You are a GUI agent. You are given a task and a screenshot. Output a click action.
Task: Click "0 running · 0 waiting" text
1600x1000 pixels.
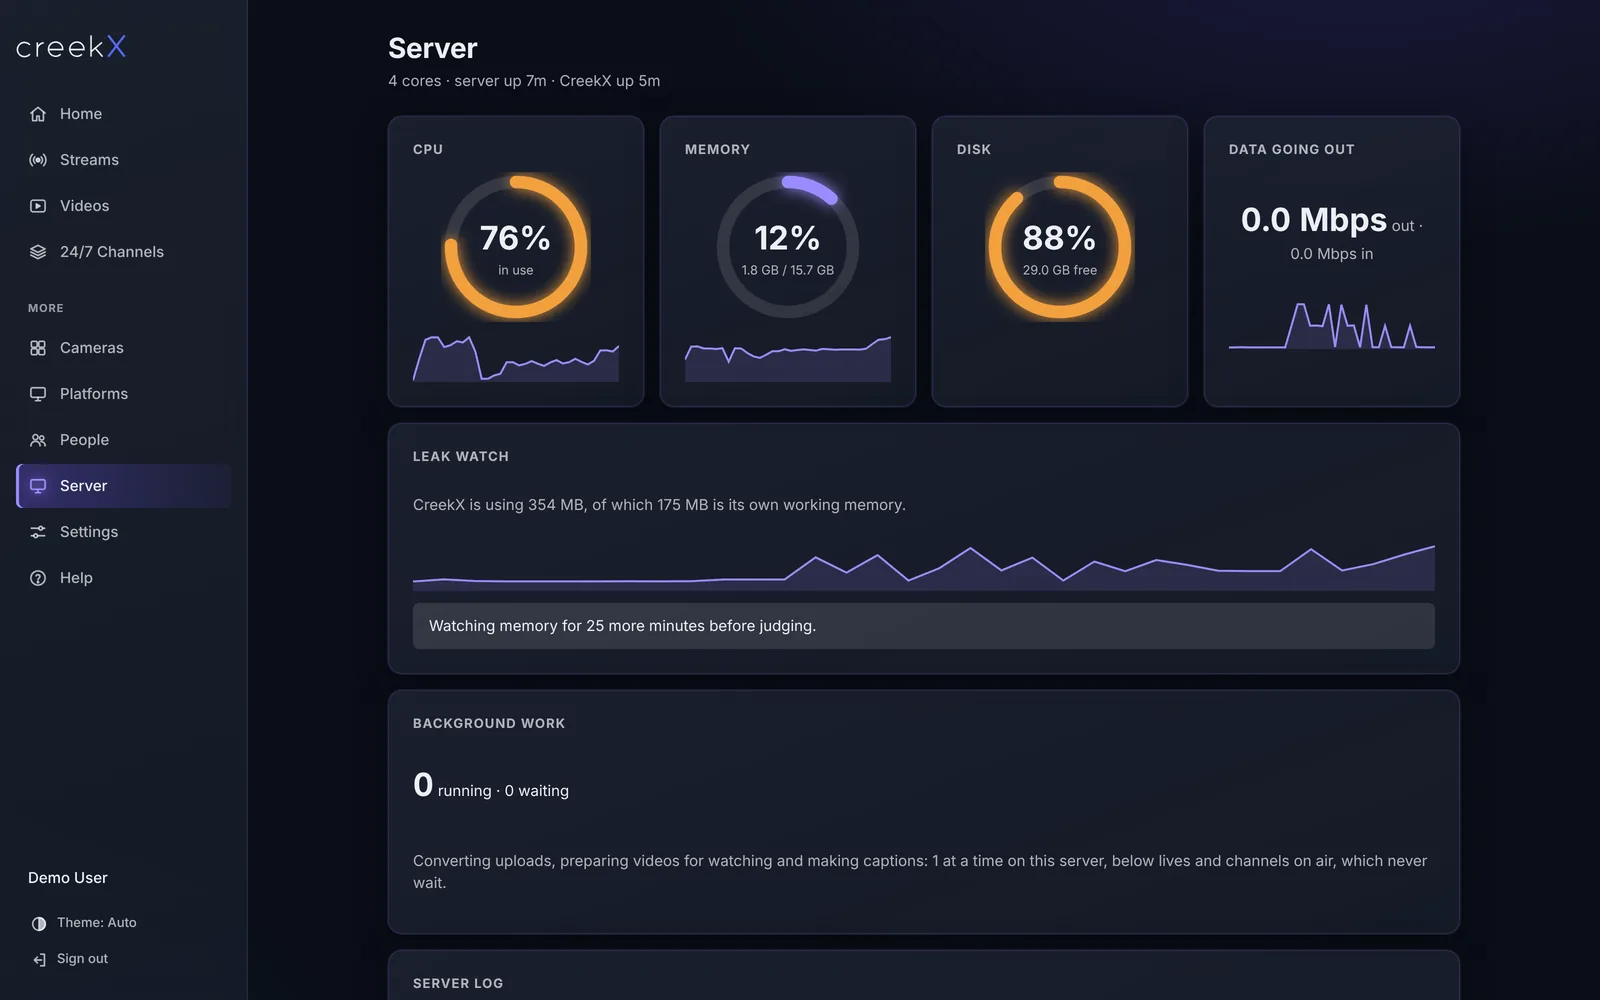click(x=491, y=787)
